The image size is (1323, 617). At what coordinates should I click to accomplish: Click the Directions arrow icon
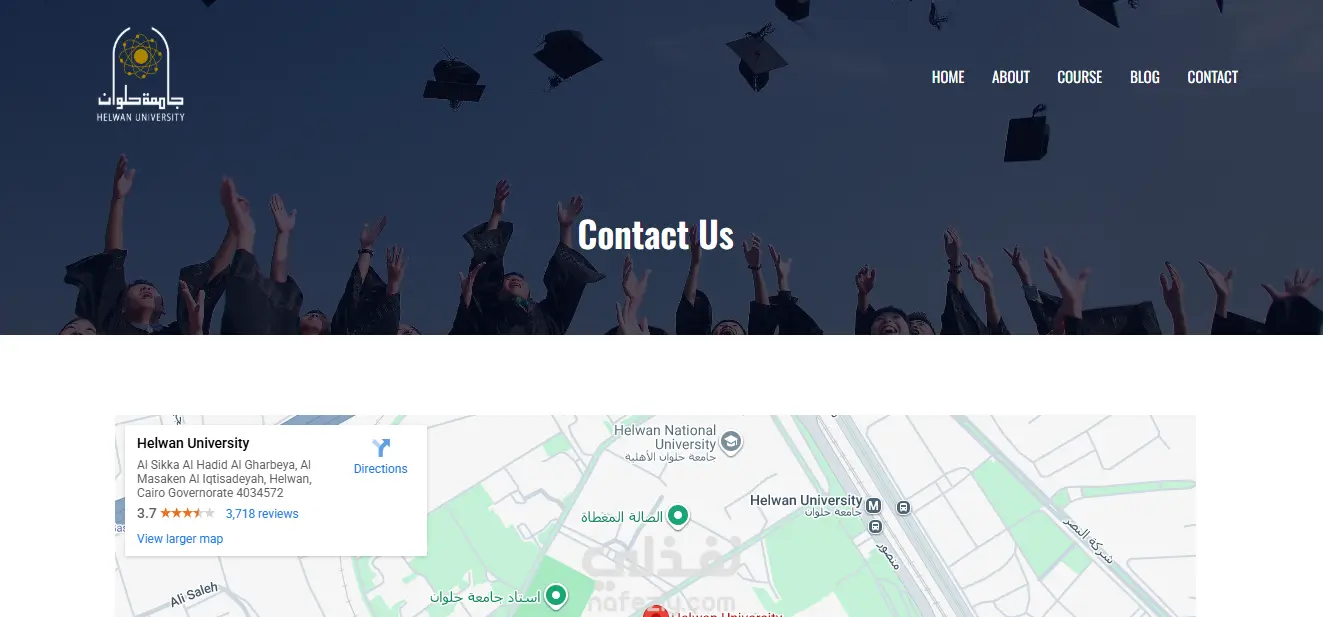(x=381, y=448)
